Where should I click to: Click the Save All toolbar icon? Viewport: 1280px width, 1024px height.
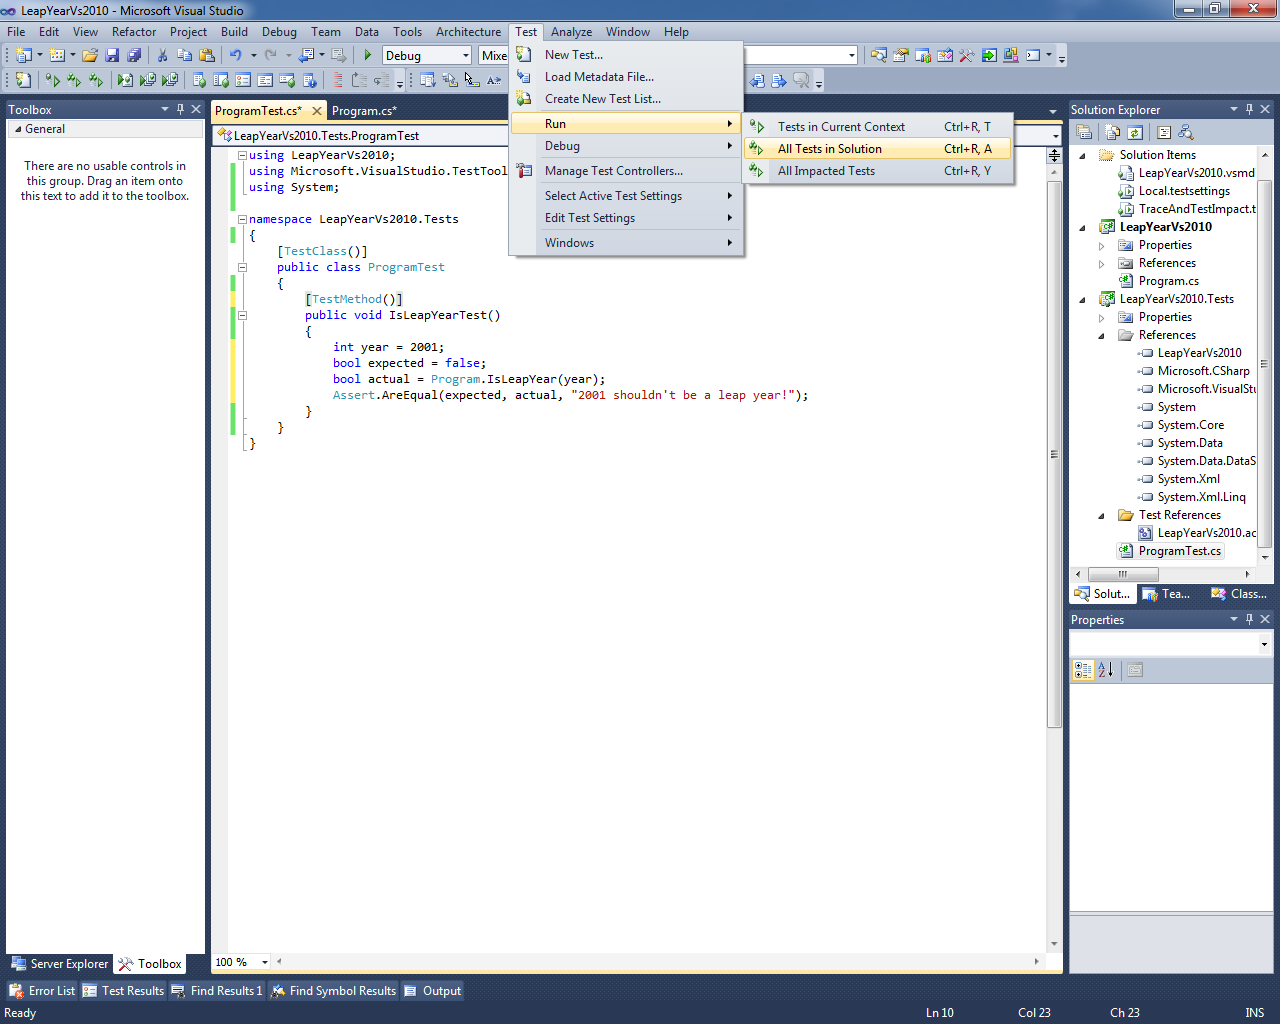pyautogui.click(x=134, y=56)
